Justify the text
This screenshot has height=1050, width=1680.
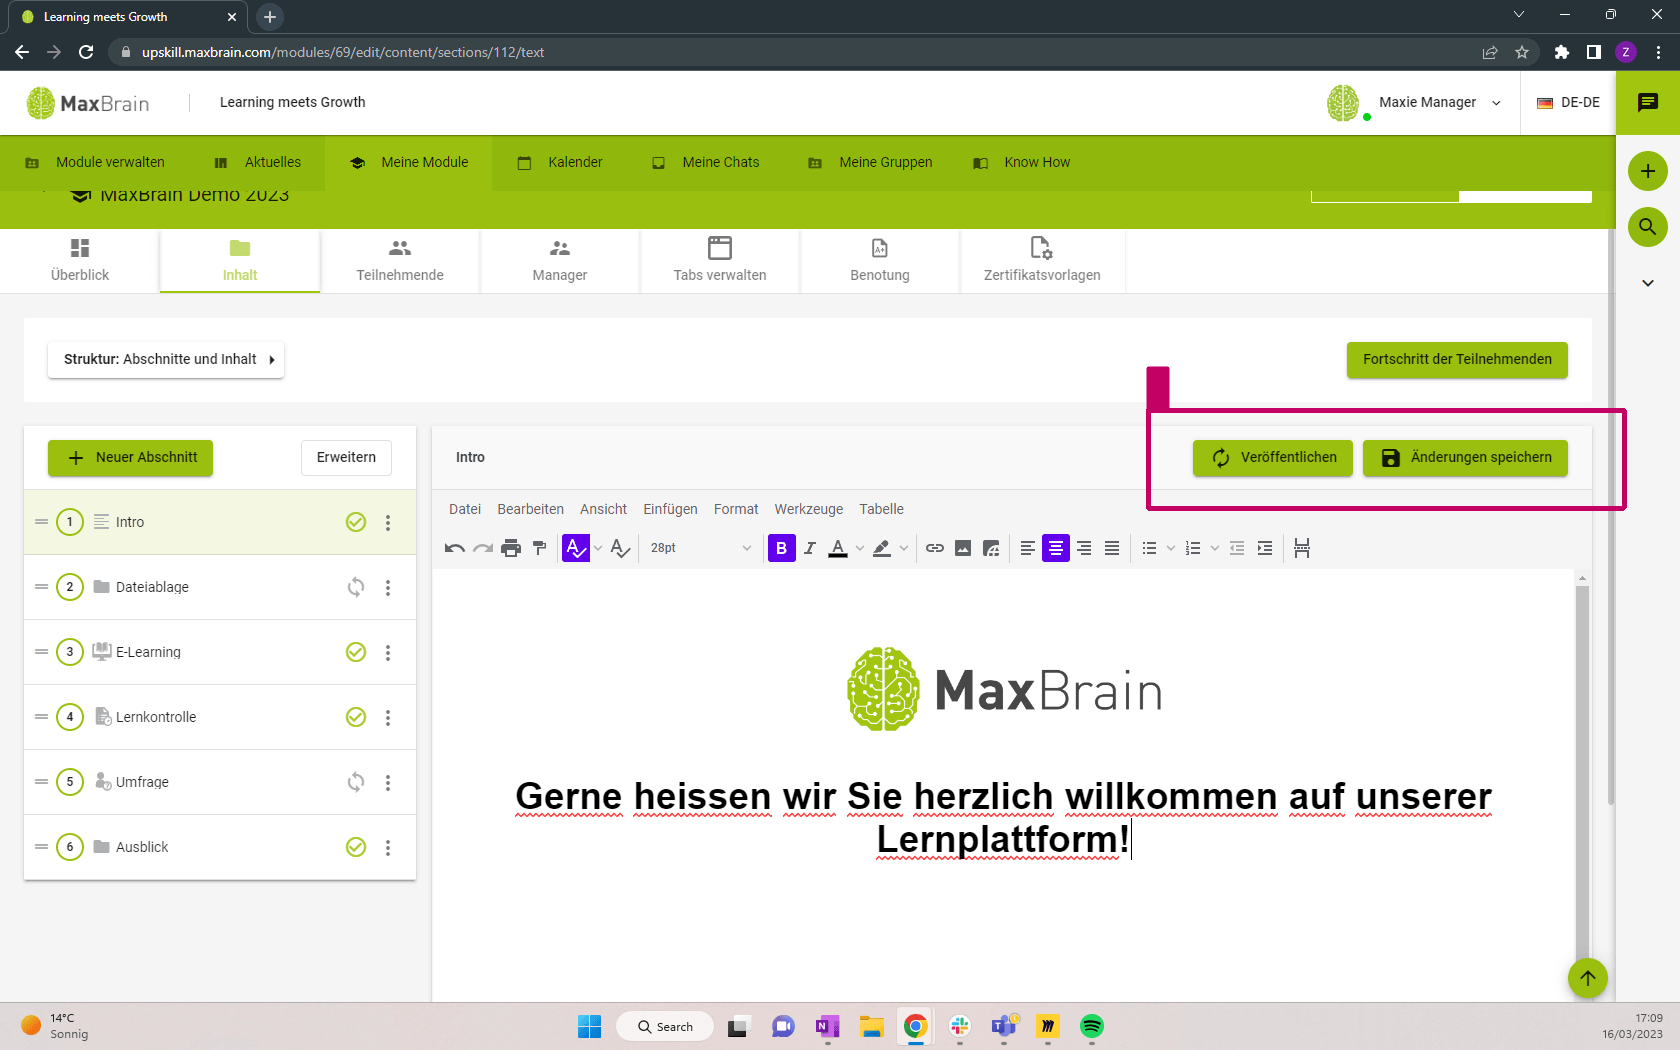pos(1112,548)
